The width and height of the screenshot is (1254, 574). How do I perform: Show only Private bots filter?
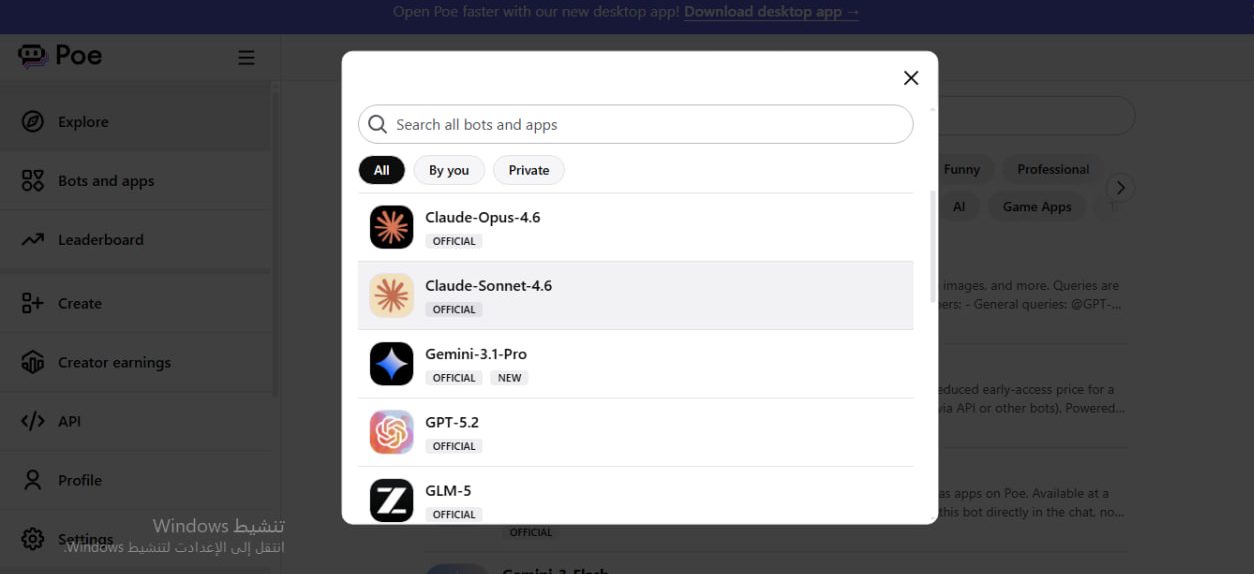coord(528,170)
